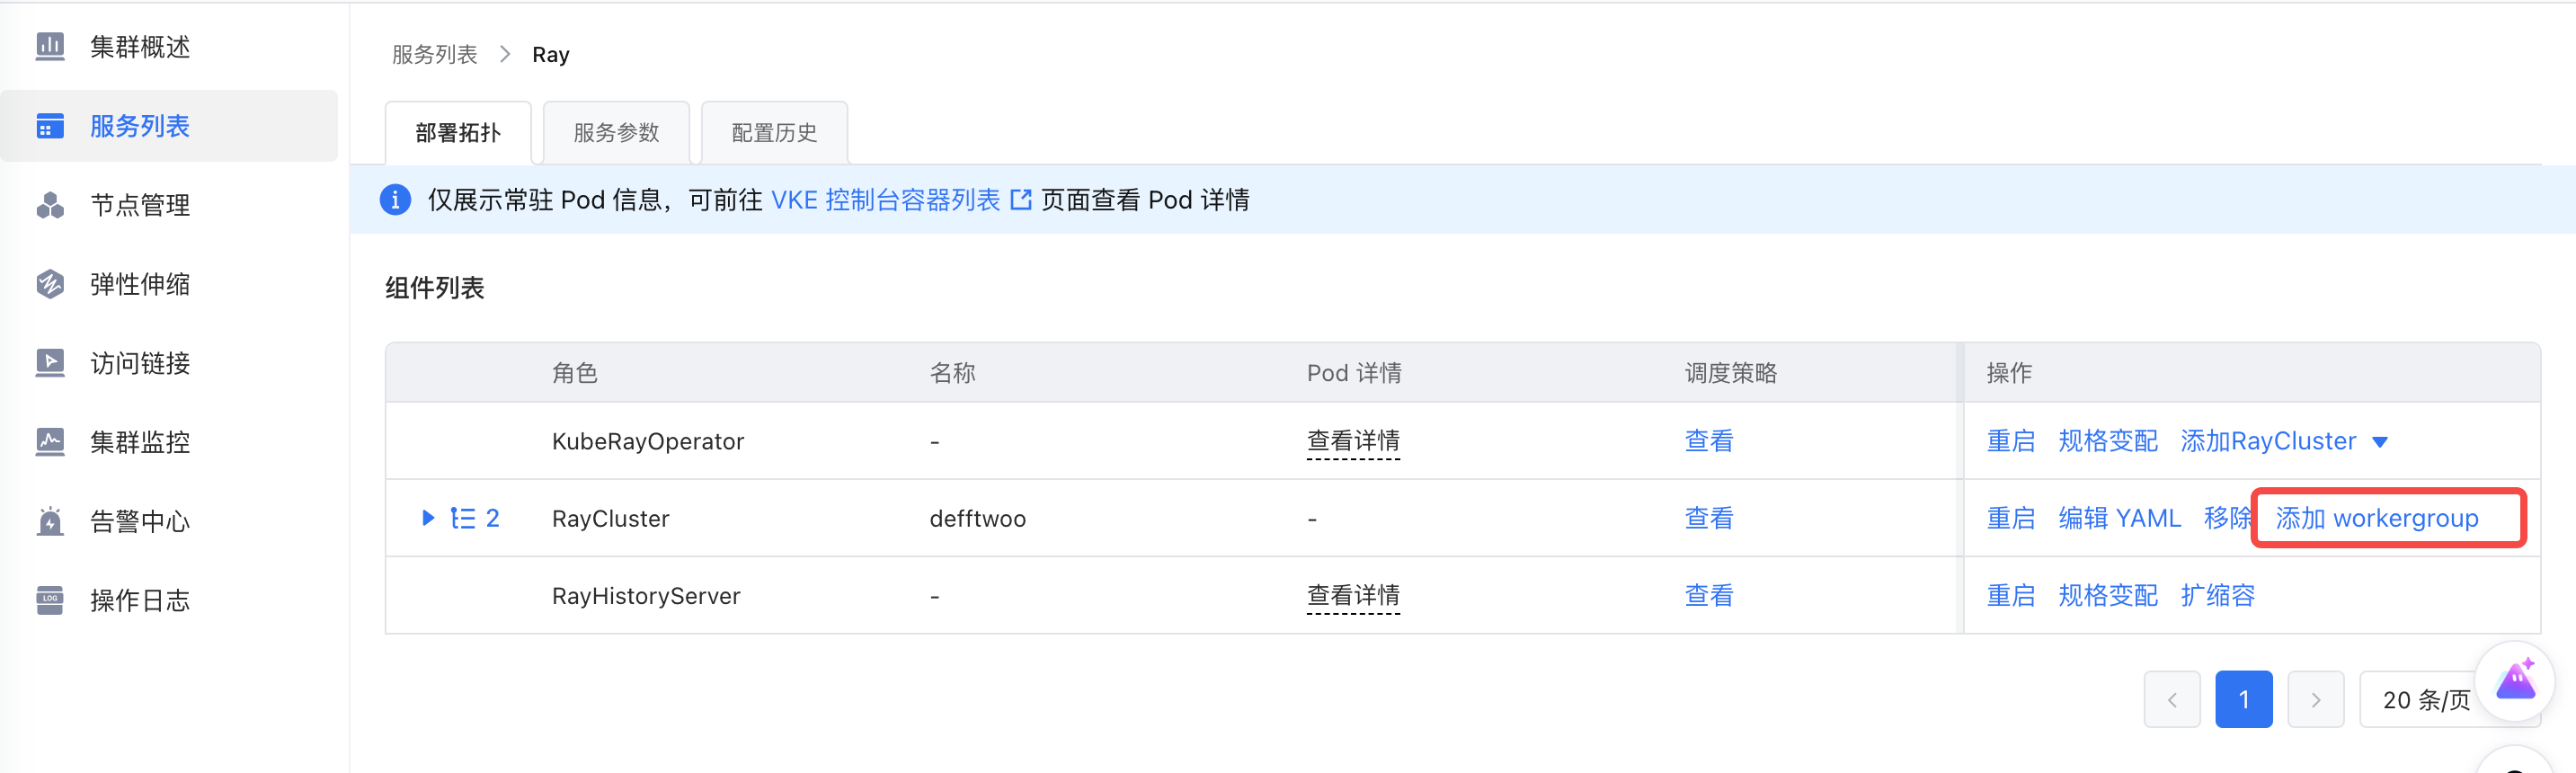2576x773 pixels.
Task: Open the AI assistant floating icon
Action: [2514, 682]
